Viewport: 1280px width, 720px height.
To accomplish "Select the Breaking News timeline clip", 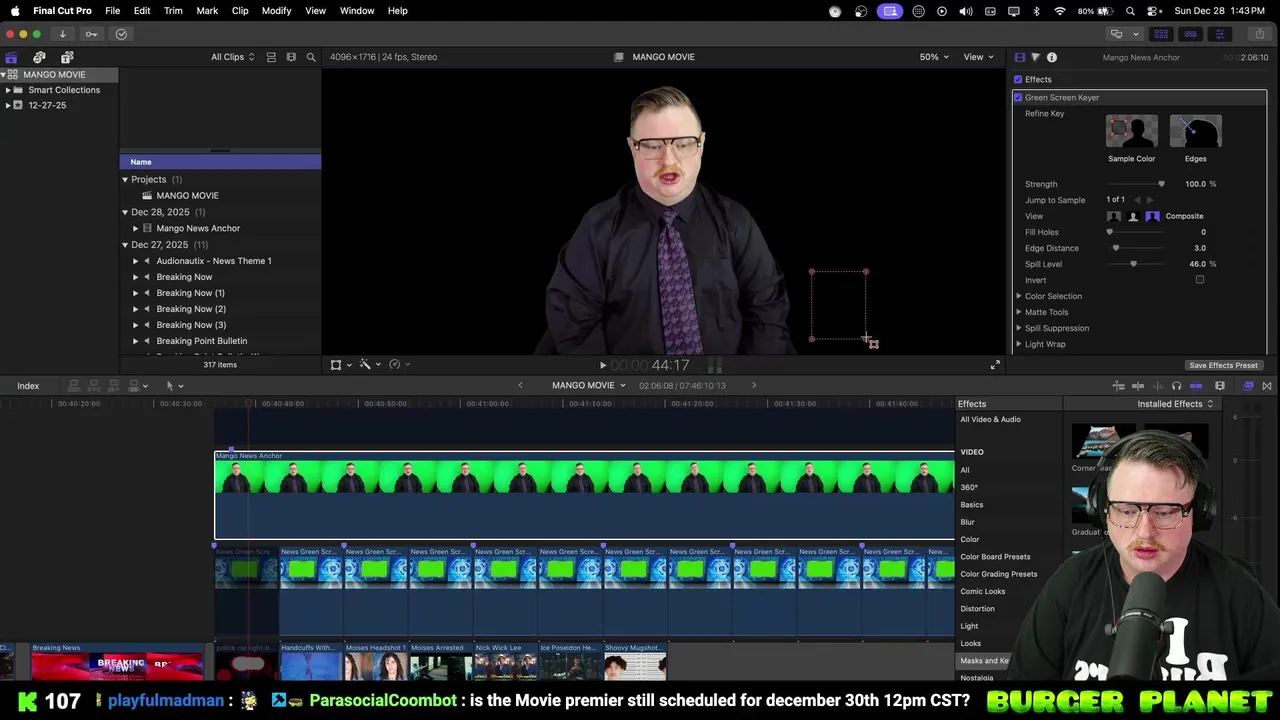I will (117, 662).
